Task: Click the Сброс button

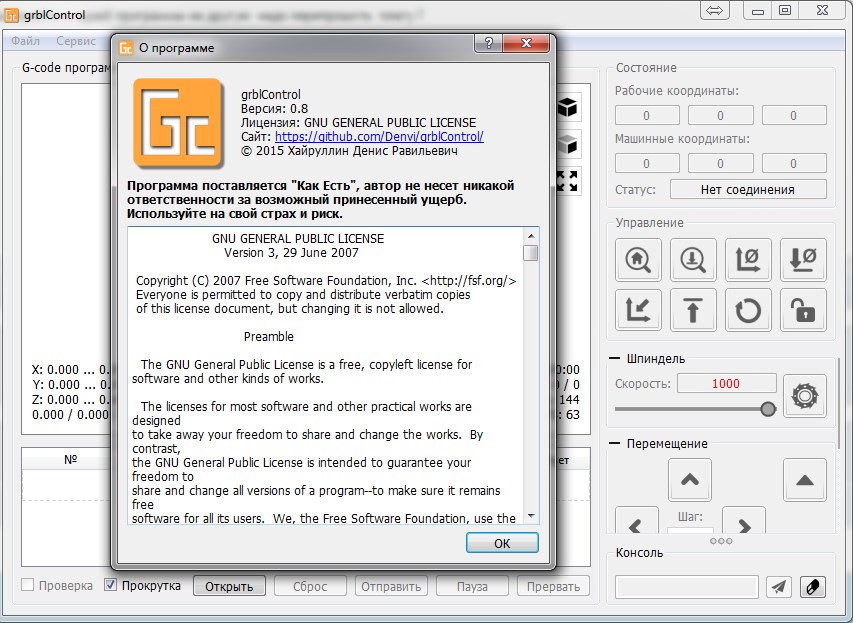Action: click(310, 587)
